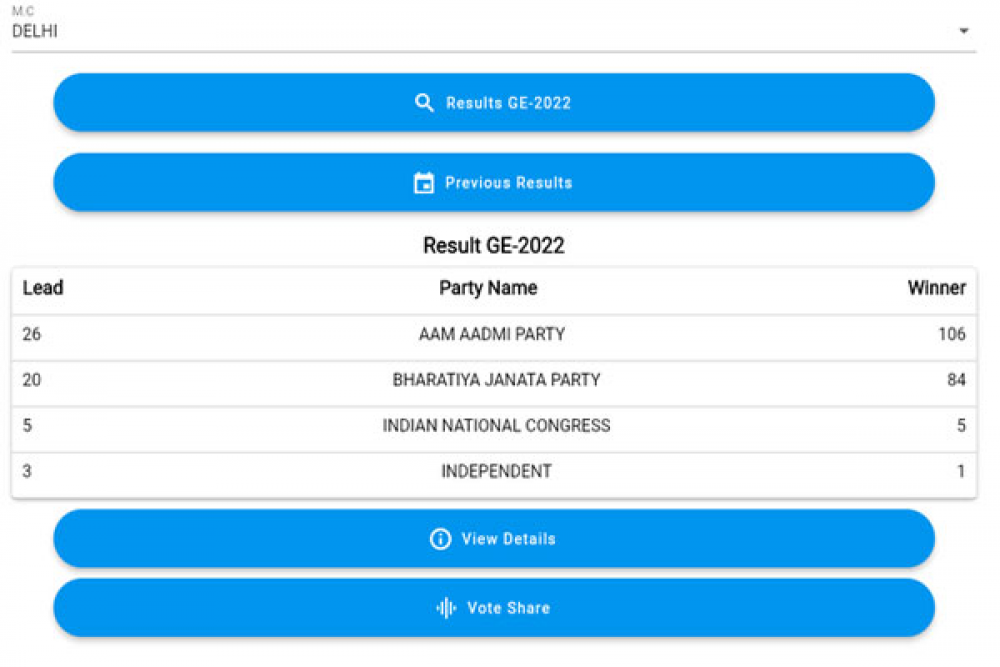Click the Party Name column header

tap(488, 288)
